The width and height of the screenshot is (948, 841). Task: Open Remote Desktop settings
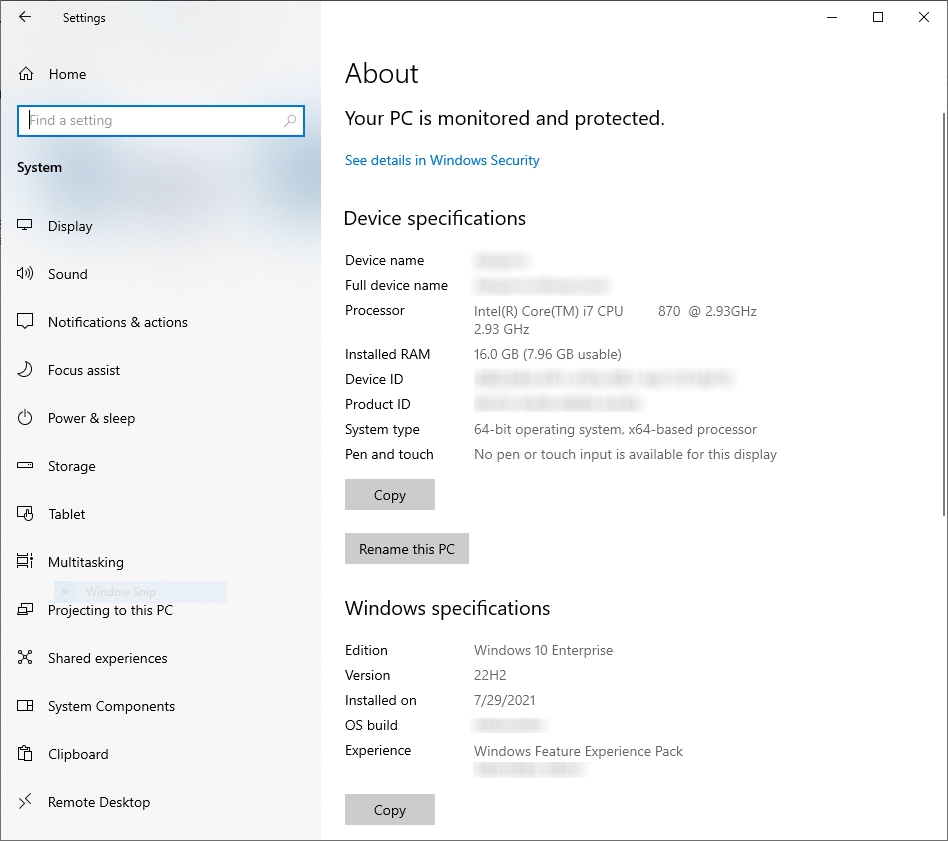pos(99,802)
